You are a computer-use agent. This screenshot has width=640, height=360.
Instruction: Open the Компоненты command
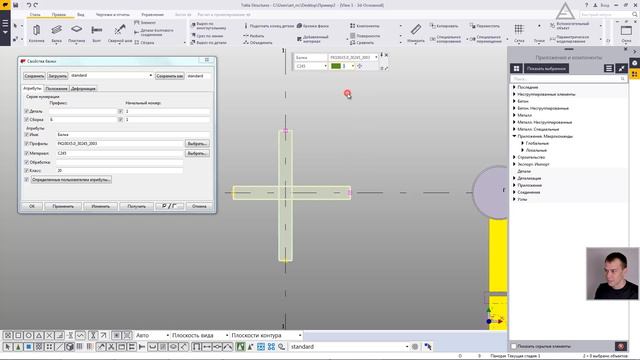click(x=364, y=26)
